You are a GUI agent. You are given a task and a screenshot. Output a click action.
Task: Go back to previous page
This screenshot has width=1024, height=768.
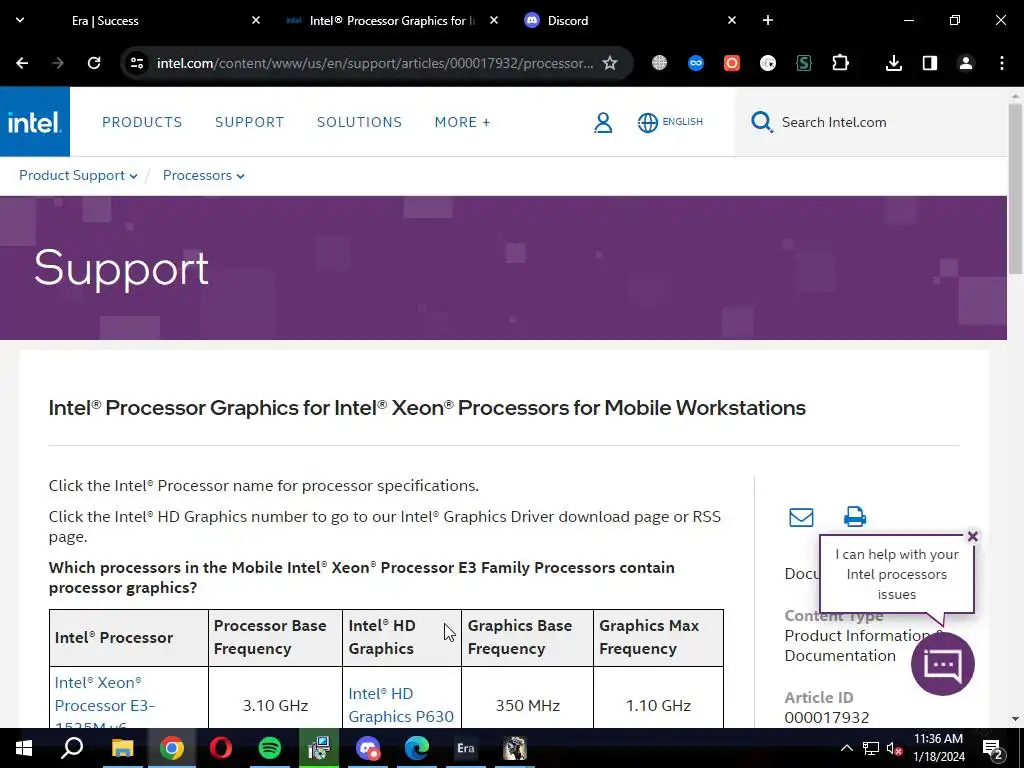[22, 63]
